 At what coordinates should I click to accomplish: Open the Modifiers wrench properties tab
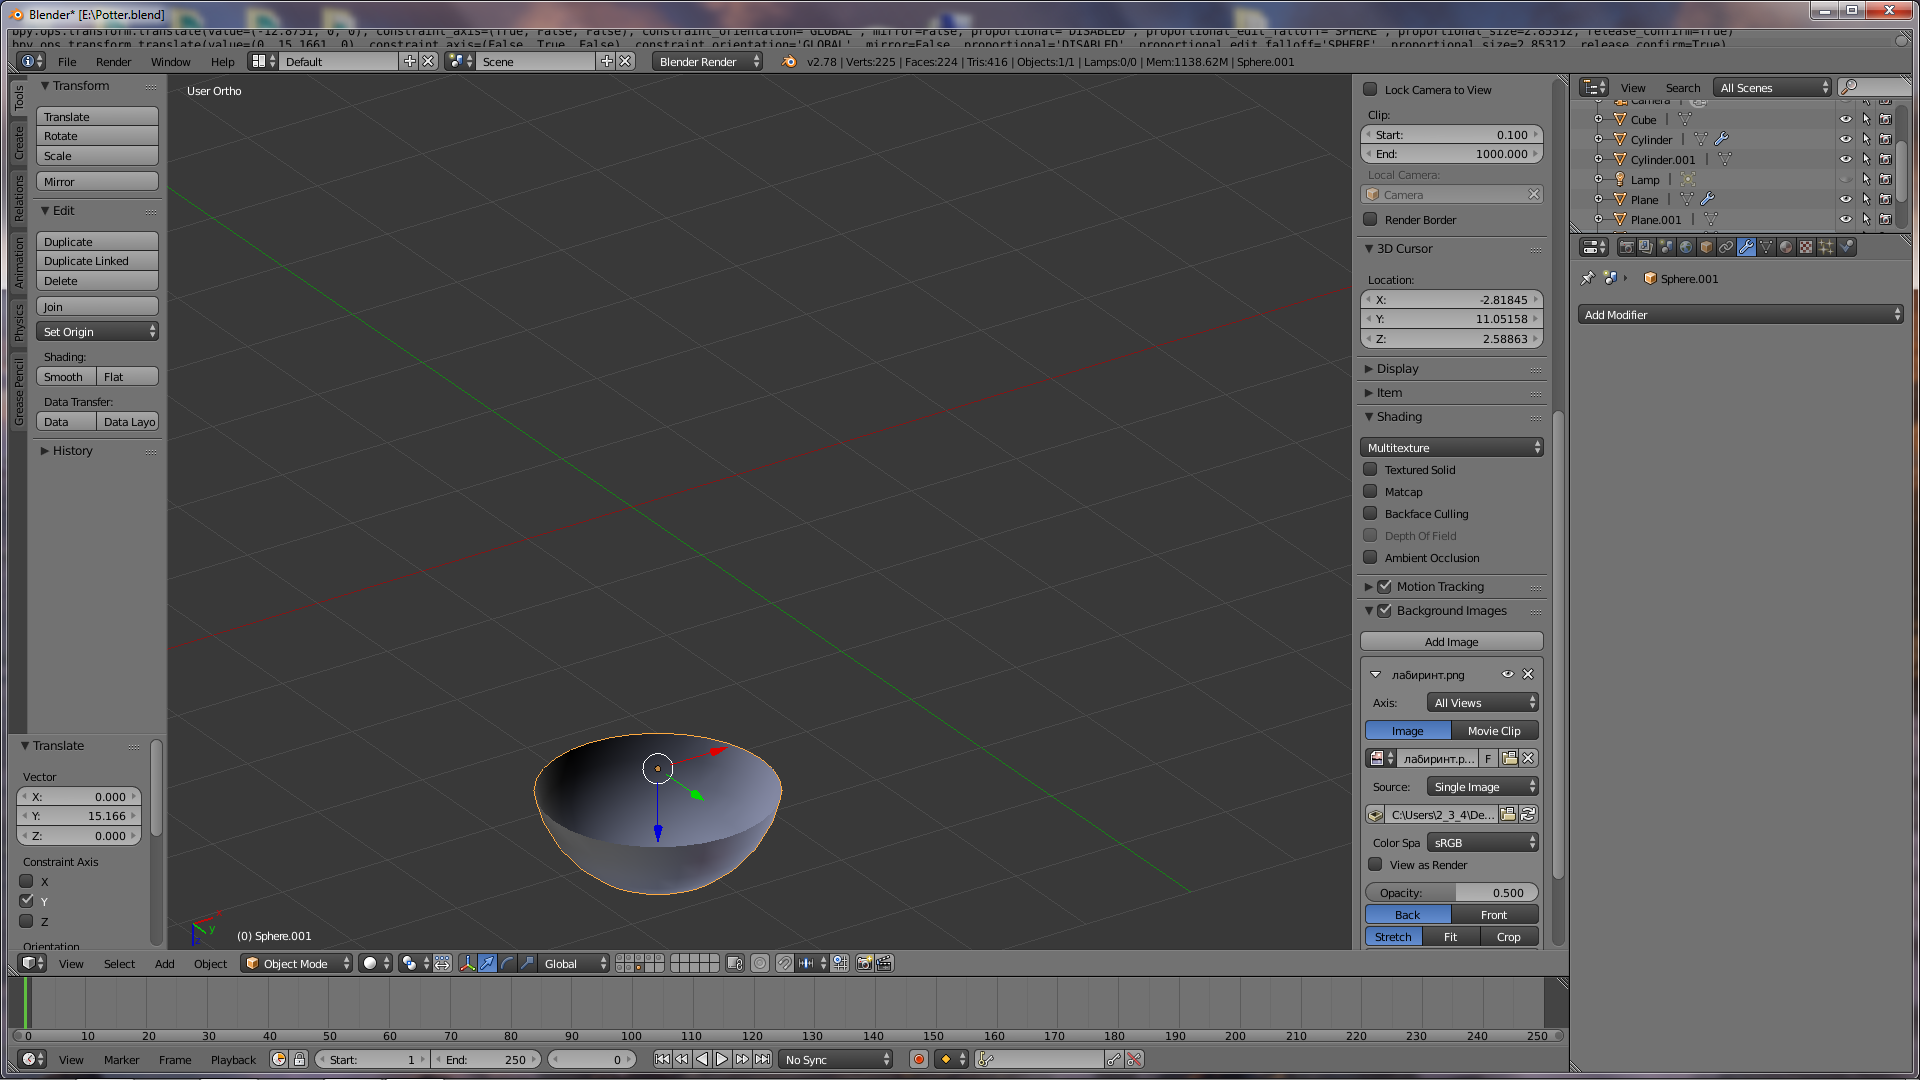pos(1746,247)
